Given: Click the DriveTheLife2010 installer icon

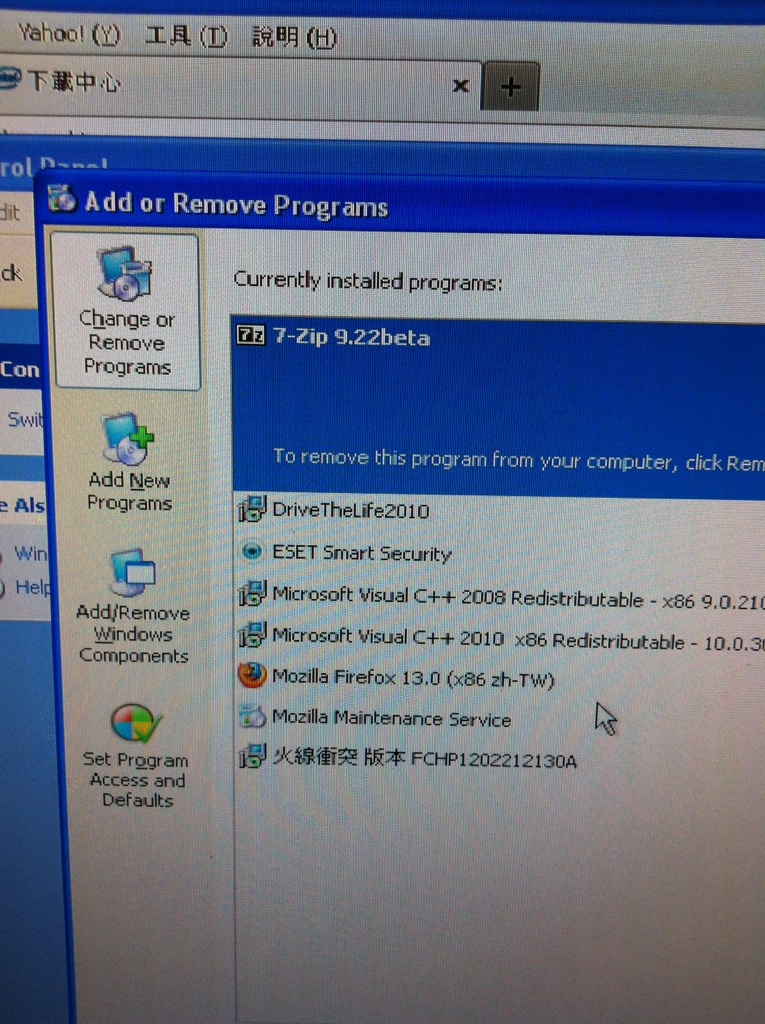Looking at the screenshot, I should 252,509.
